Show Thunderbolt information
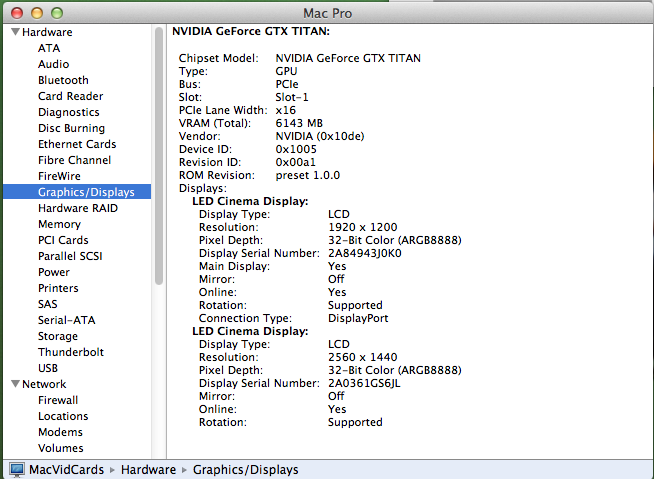This screenshot has height=479, width=654. 70,352
